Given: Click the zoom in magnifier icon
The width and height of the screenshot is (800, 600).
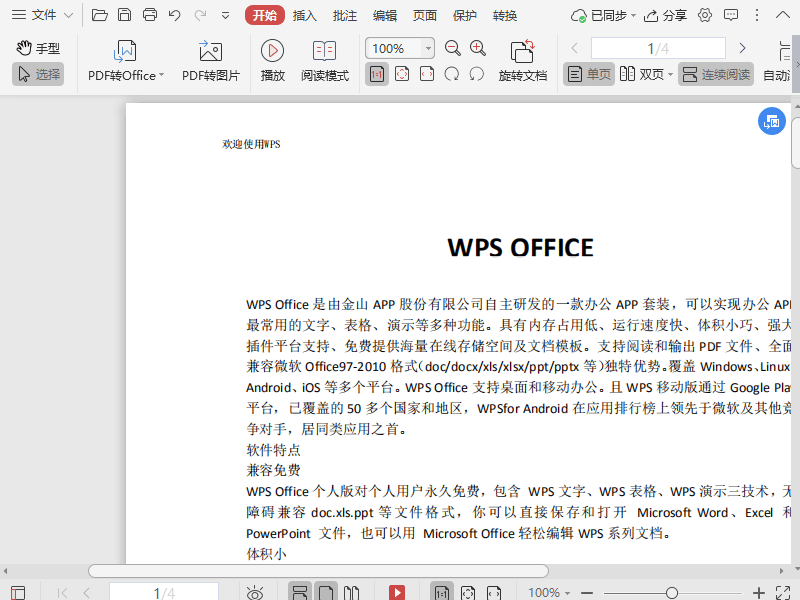Looking at the screenshot, I should coord(478,48).
